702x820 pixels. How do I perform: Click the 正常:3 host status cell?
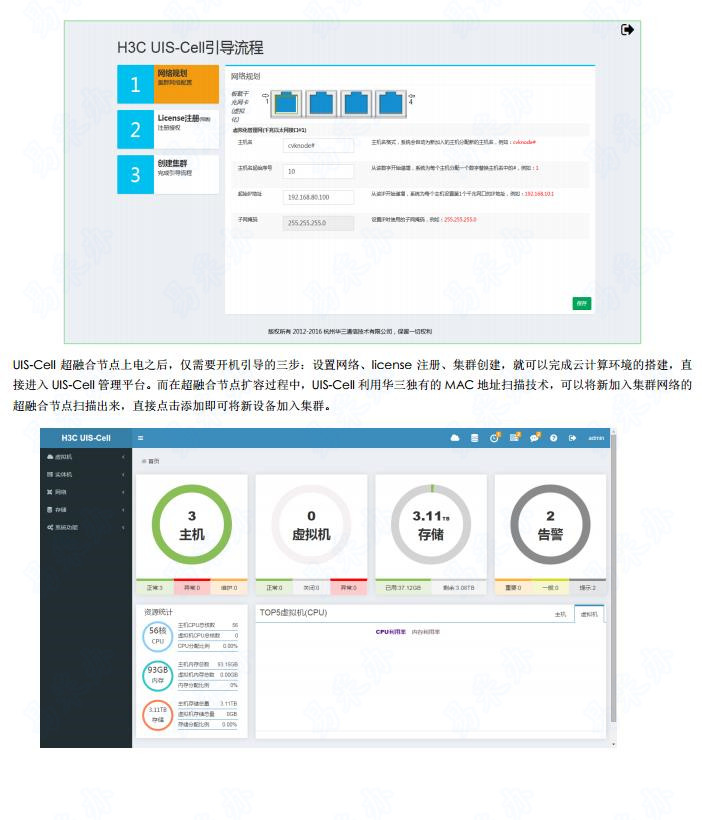point(155,588)
